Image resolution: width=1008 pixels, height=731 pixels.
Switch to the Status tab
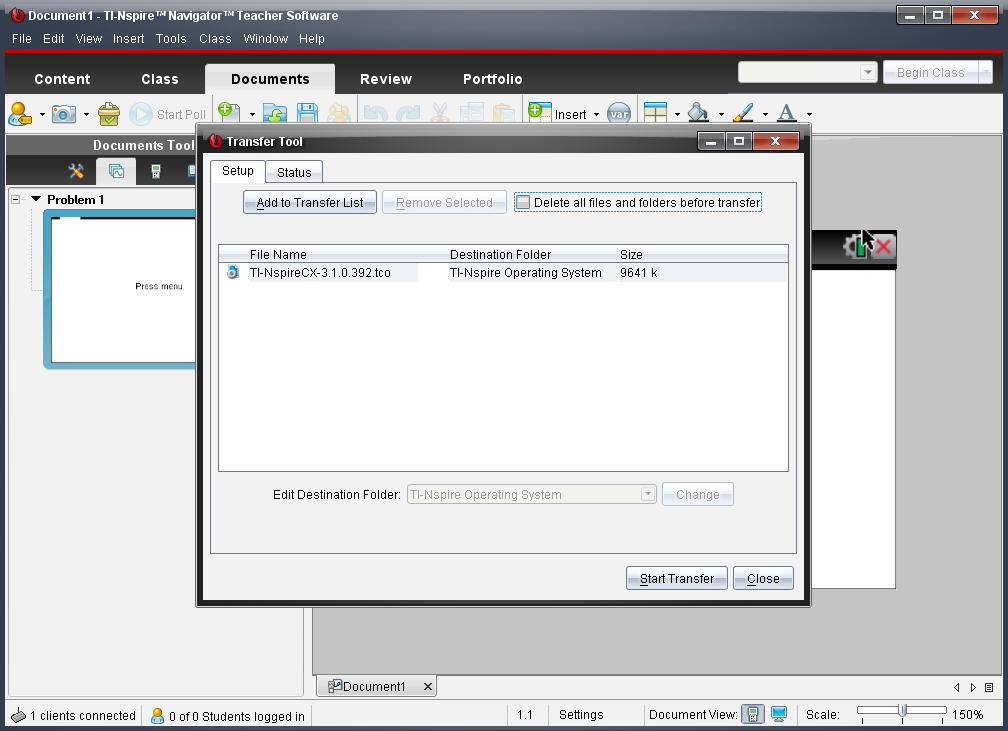point(294,172)
